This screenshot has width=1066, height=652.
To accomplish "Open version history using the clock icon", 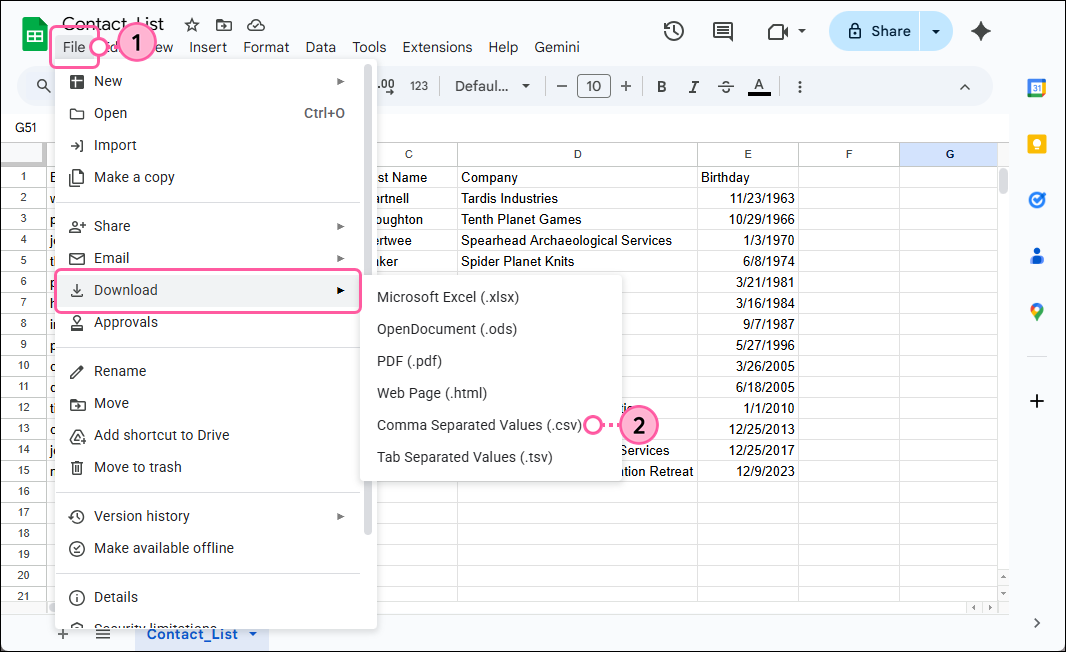I will click(673, 31).
